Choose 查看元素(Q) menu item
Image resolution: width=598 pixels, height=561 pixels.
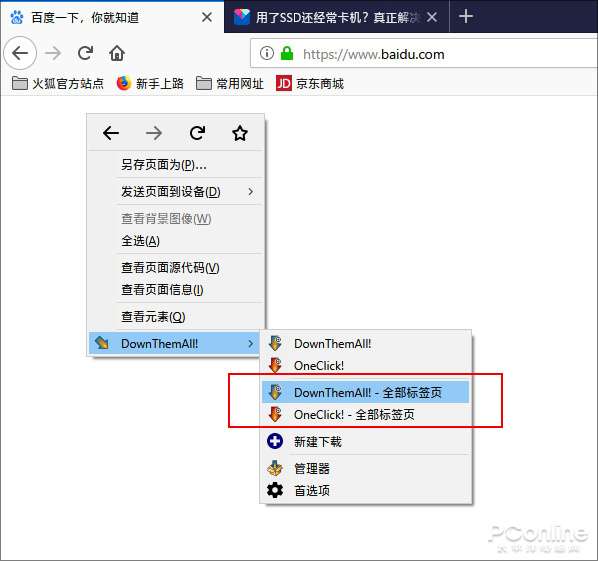click(176, 317)
